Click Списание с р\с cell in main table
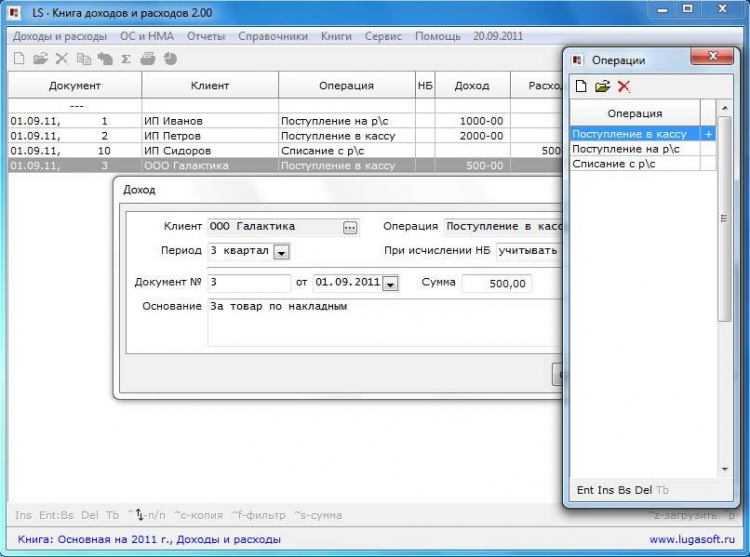This screenshot has width=750, height=557. (x=347, y=151)
